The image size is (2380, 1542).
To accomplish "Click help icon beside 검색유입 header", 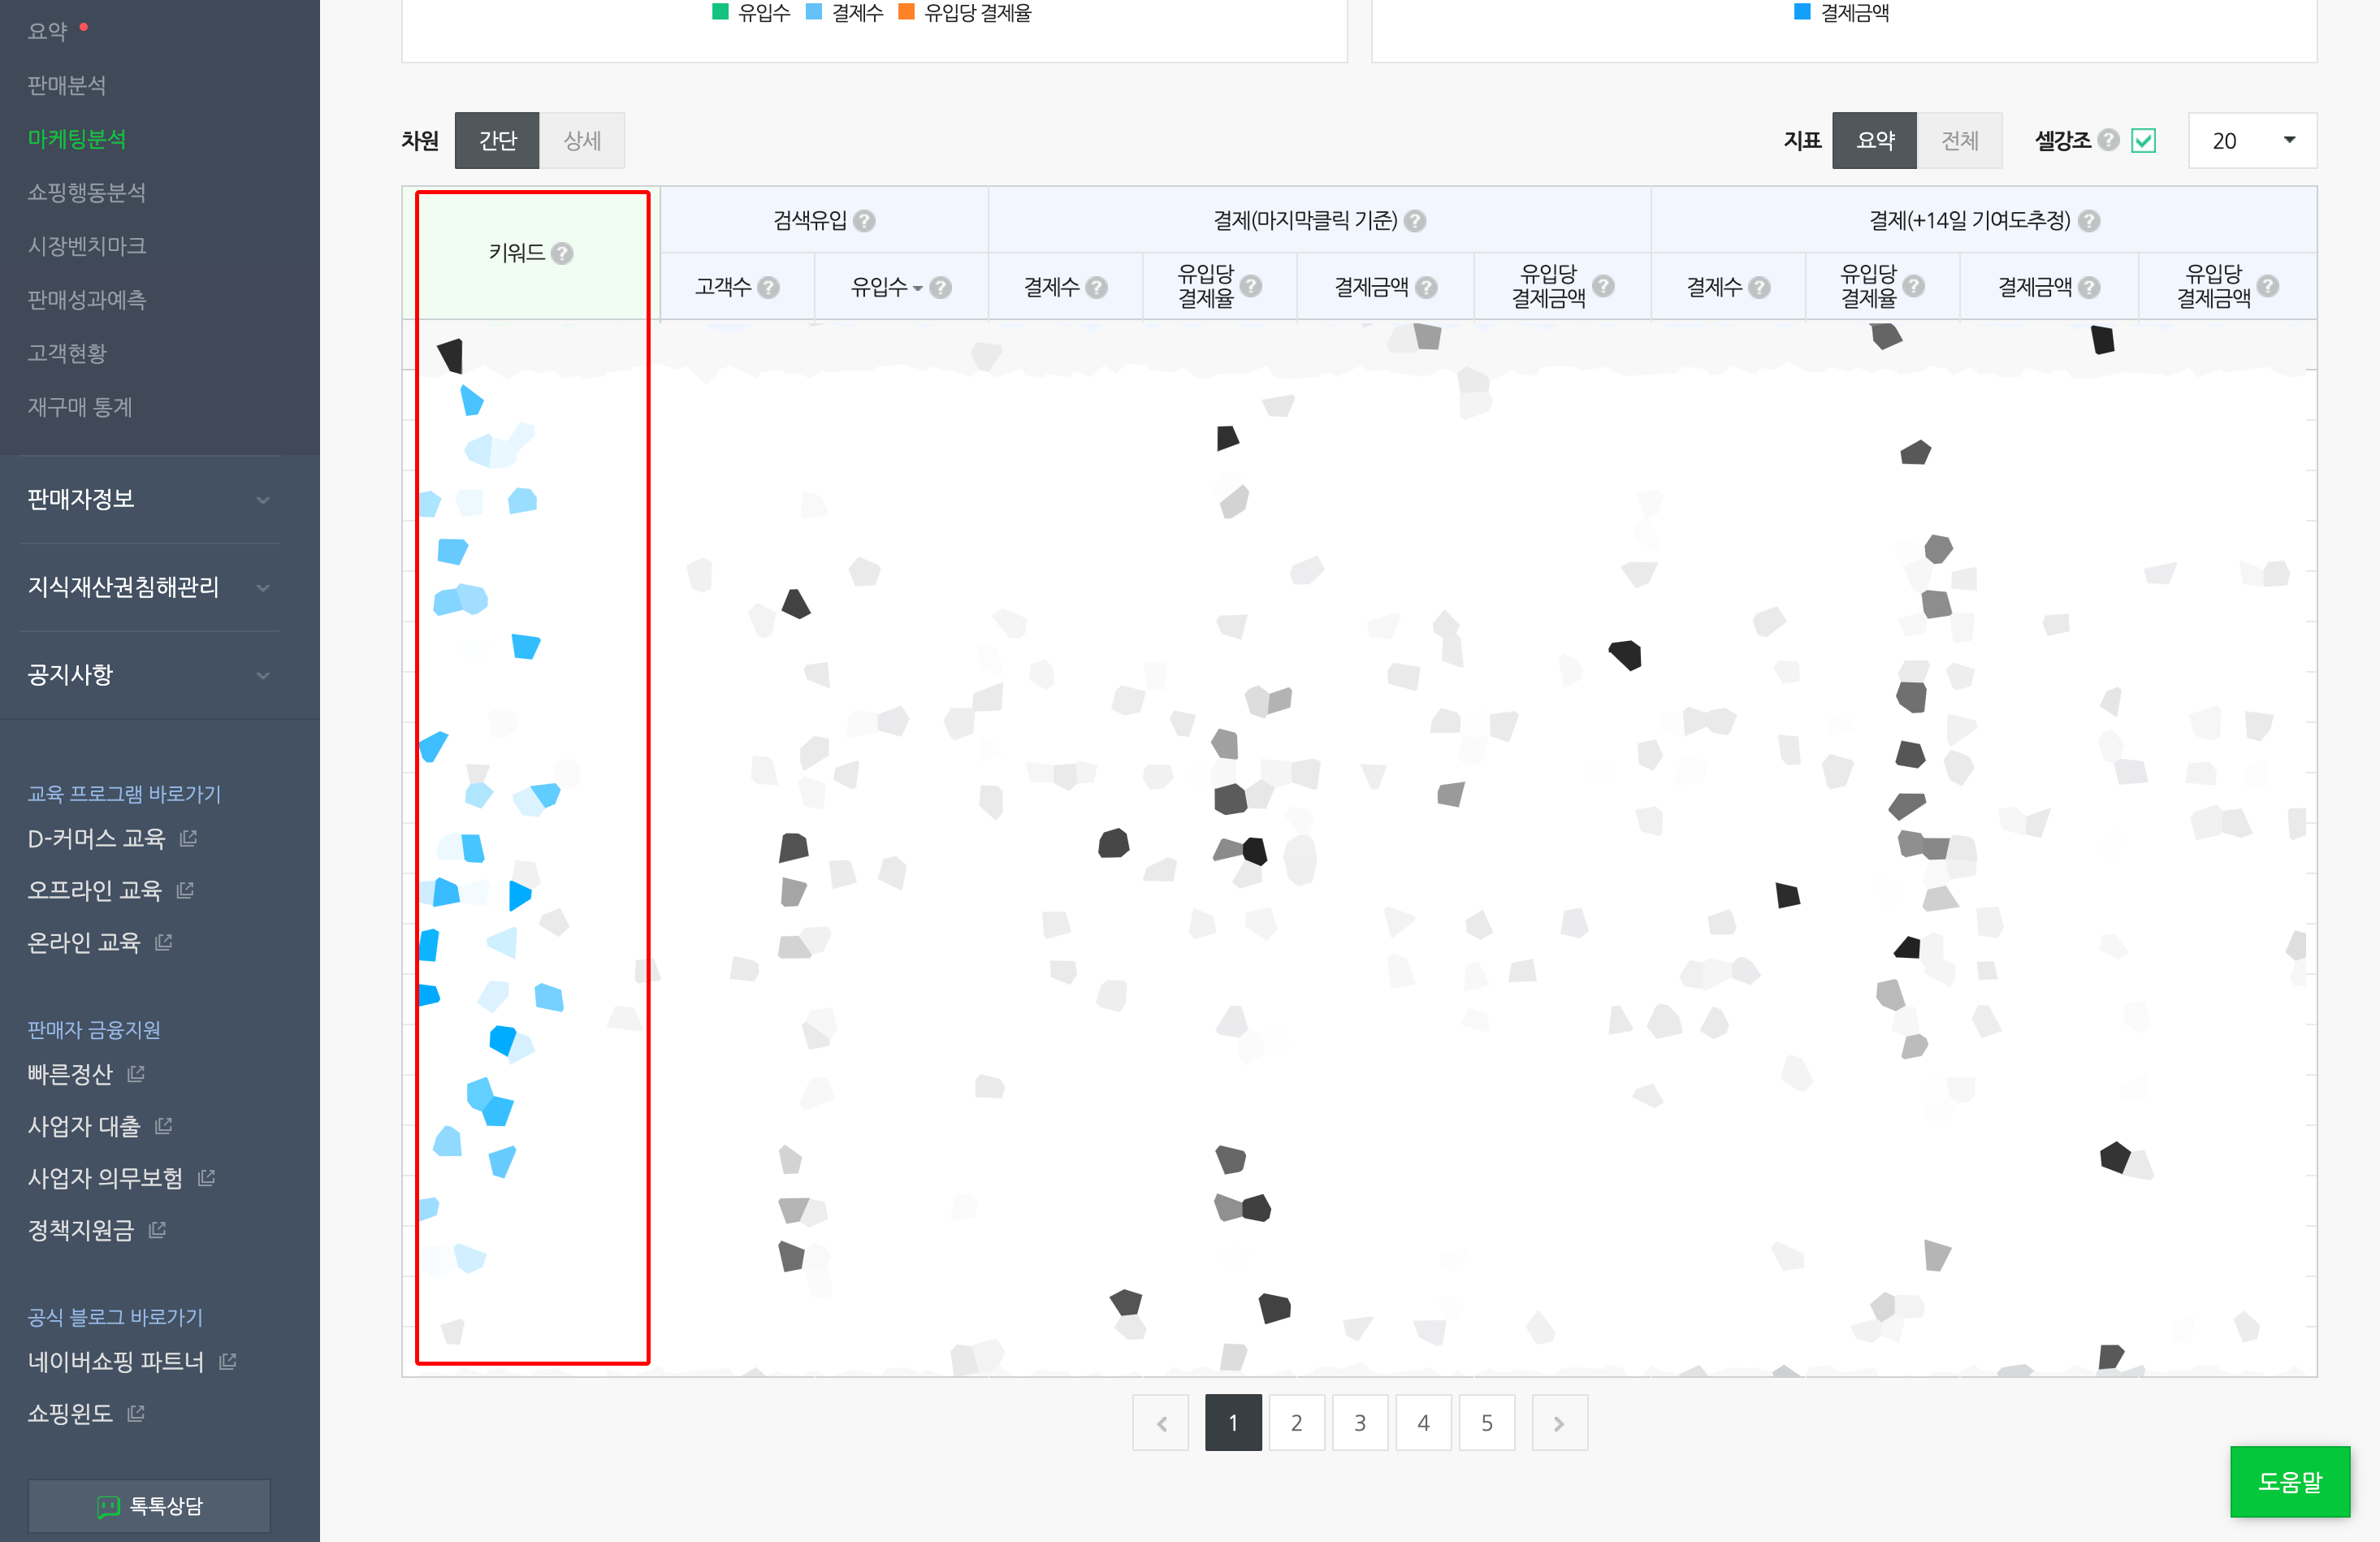I will point(865,221).
